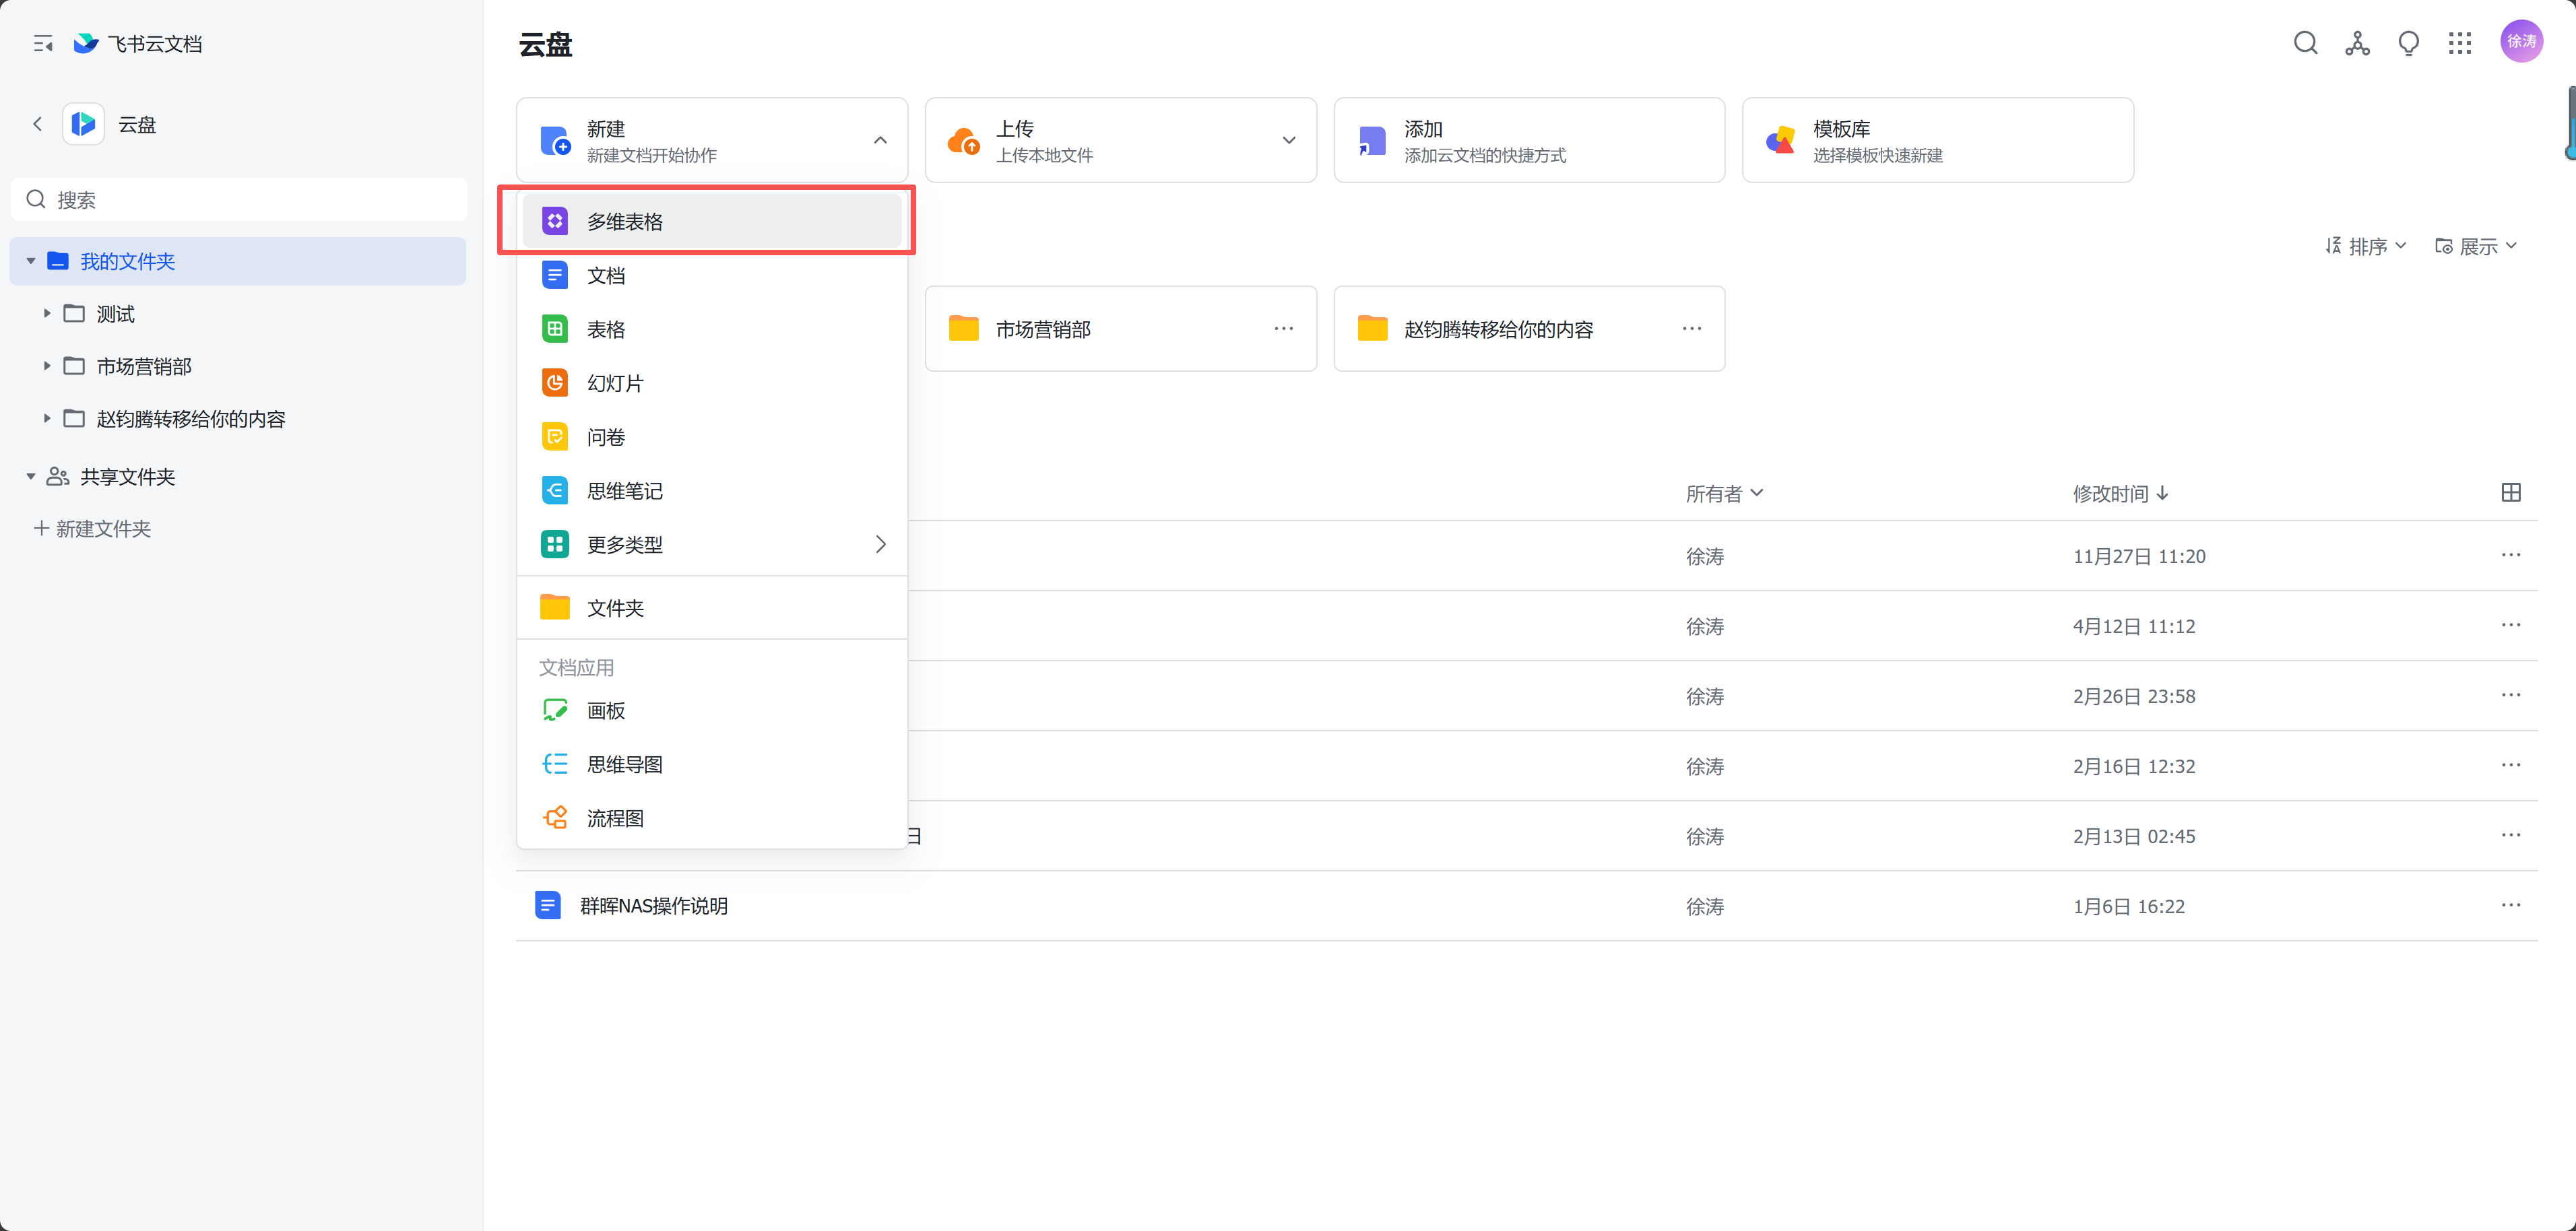This screenshot has width=2576, height=1231.
Task: Click the lightbulb tips icon
Action: [x=2408, y=43]
